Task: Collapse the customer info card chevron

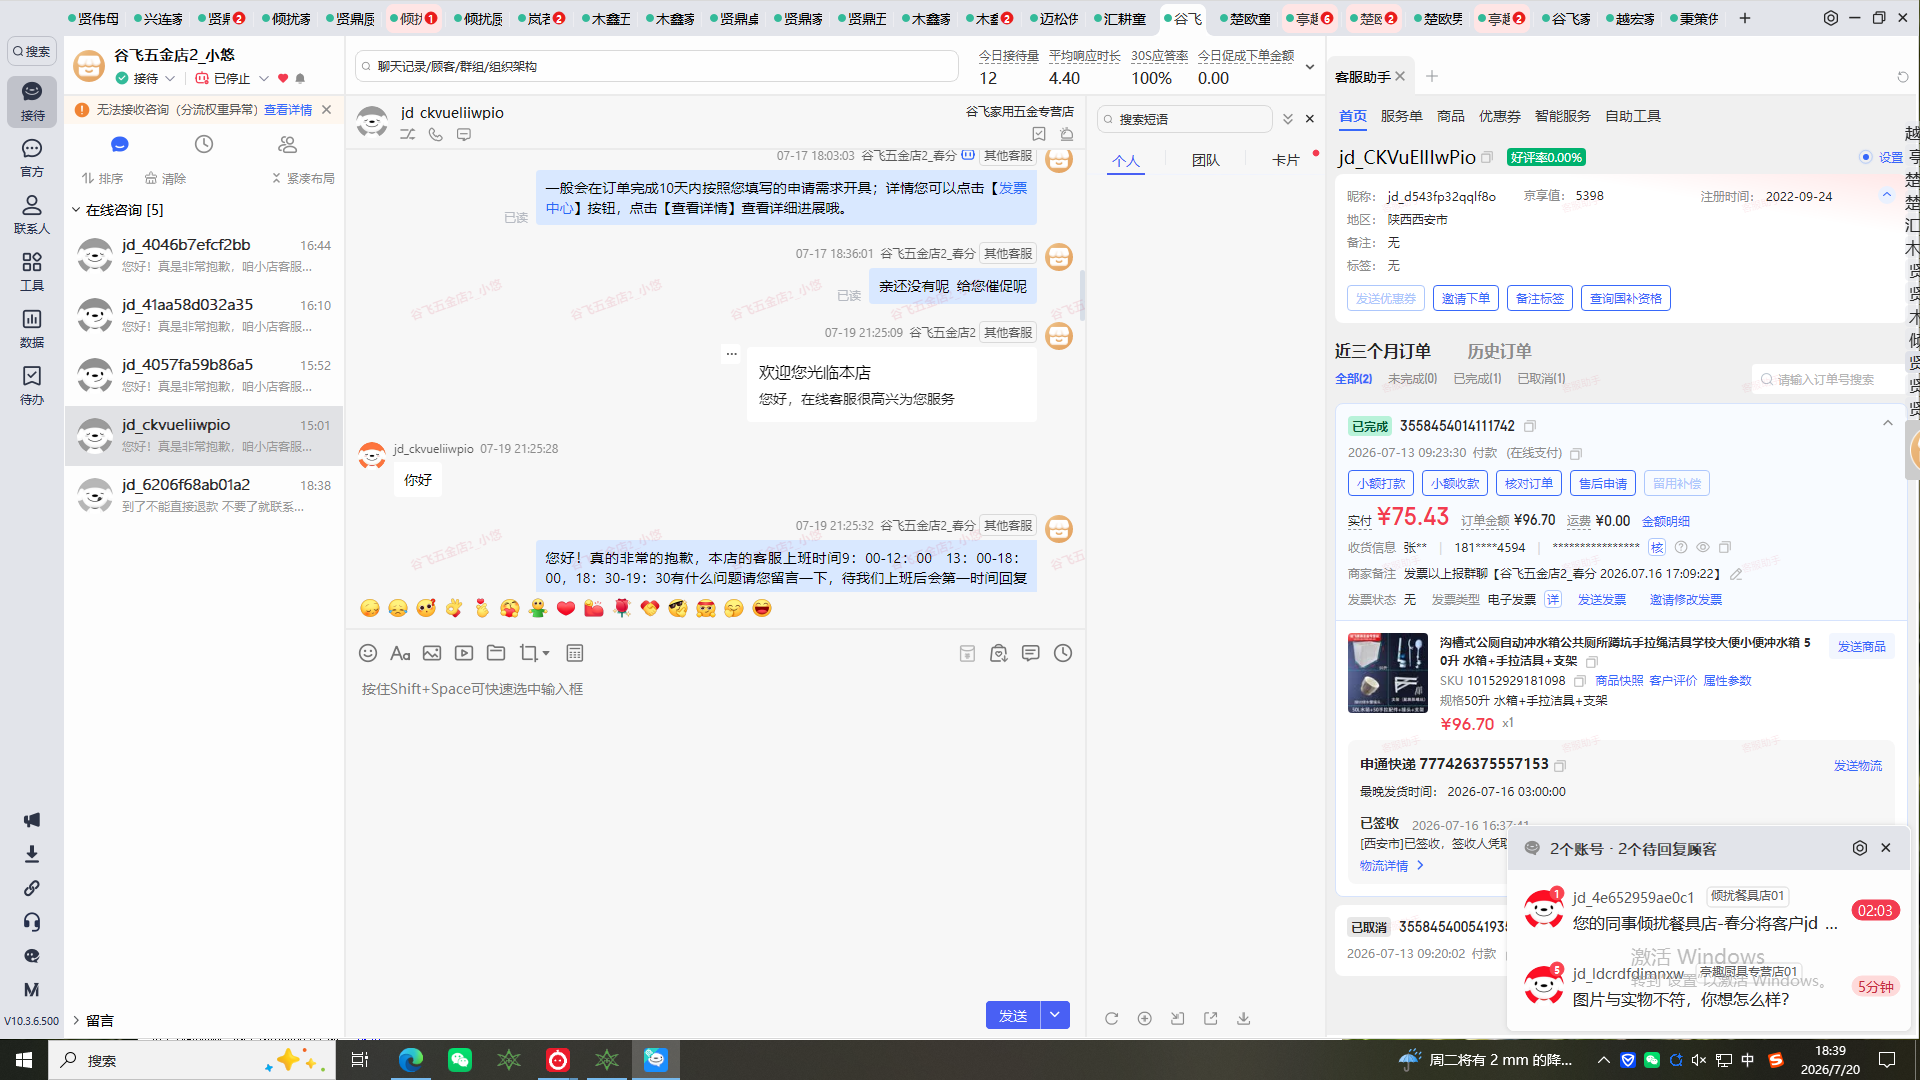Action: coord(1887,195)
